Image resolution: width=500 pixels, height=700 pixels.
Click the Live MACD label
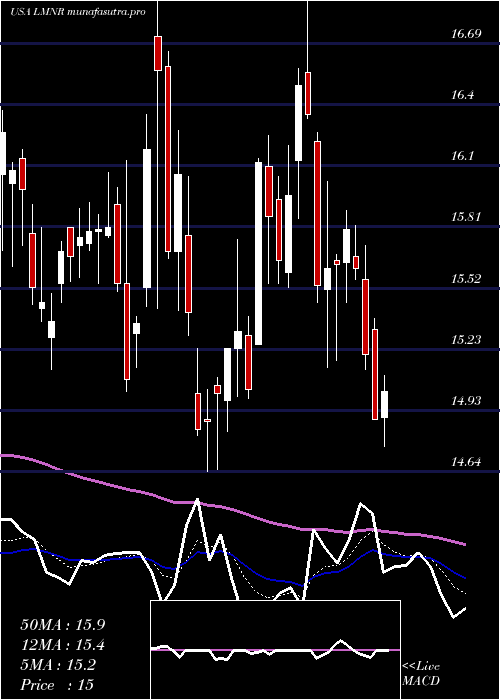(421, 674)
